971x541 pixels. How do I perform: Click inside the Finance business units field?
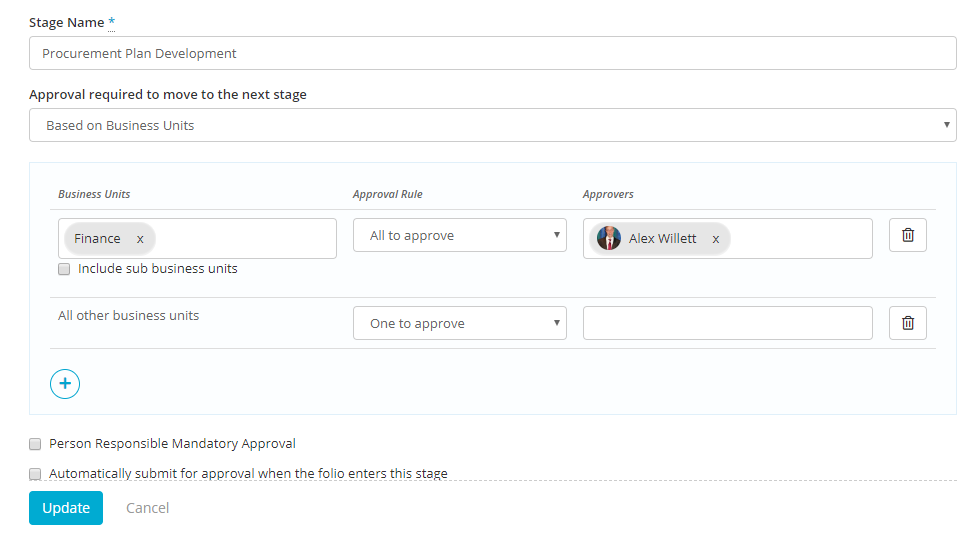pos(245,238)
